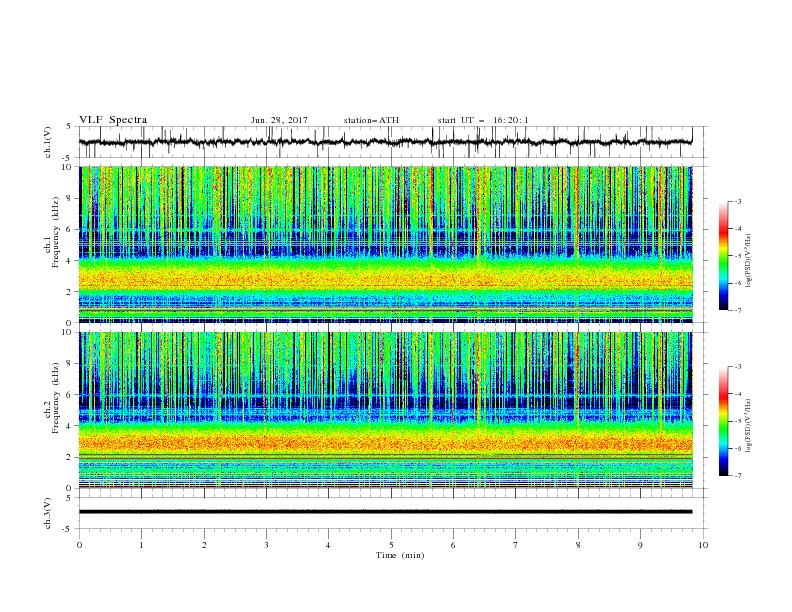The image size is (792, 612).
Task: Click the "ch.3(V)" axis label
Action: point(48,513)
